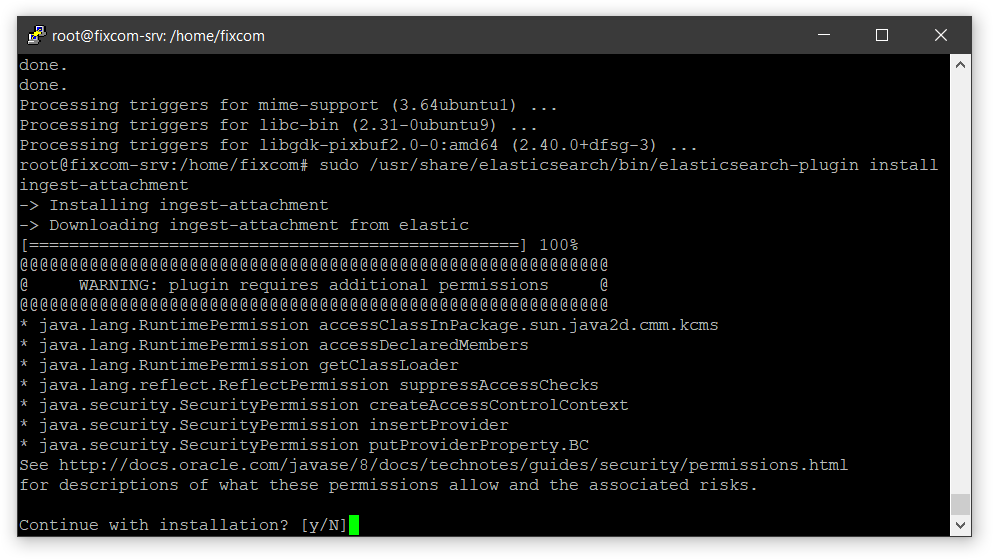993x559 pixels.
Task: Click the empty scrollbar track above thumb
Action: [x=960, y=284]
